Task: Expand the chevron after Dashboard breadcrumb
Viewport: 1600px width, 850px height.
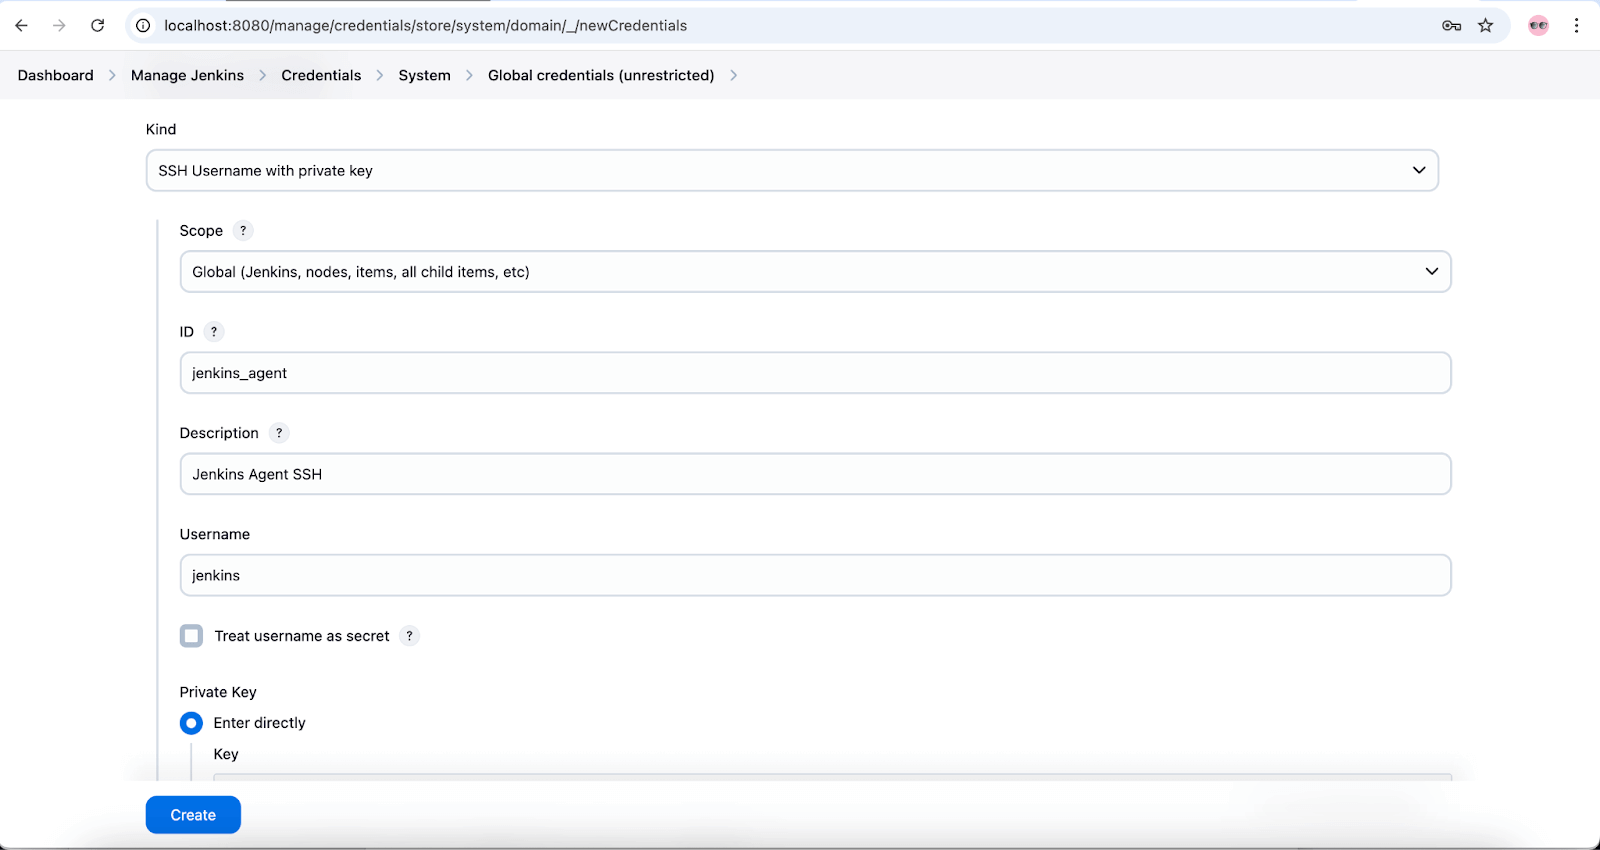Action: click(112, 75)
